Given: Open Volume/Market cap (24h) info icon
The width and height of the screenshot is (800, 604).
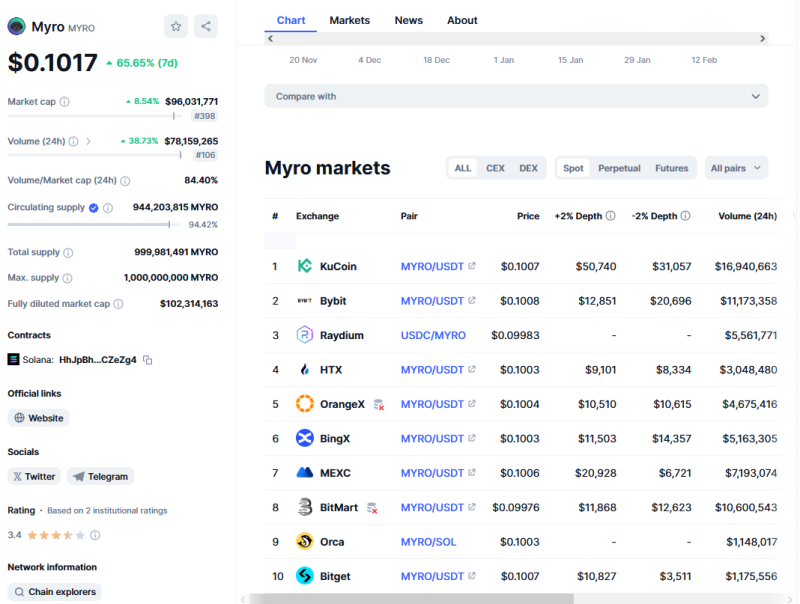Looking at the screenshot, I should (125, 181).
